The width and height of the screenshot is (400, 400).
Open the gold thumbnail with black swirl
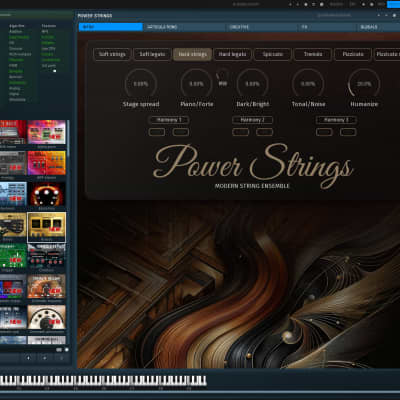tap(13, 226)
